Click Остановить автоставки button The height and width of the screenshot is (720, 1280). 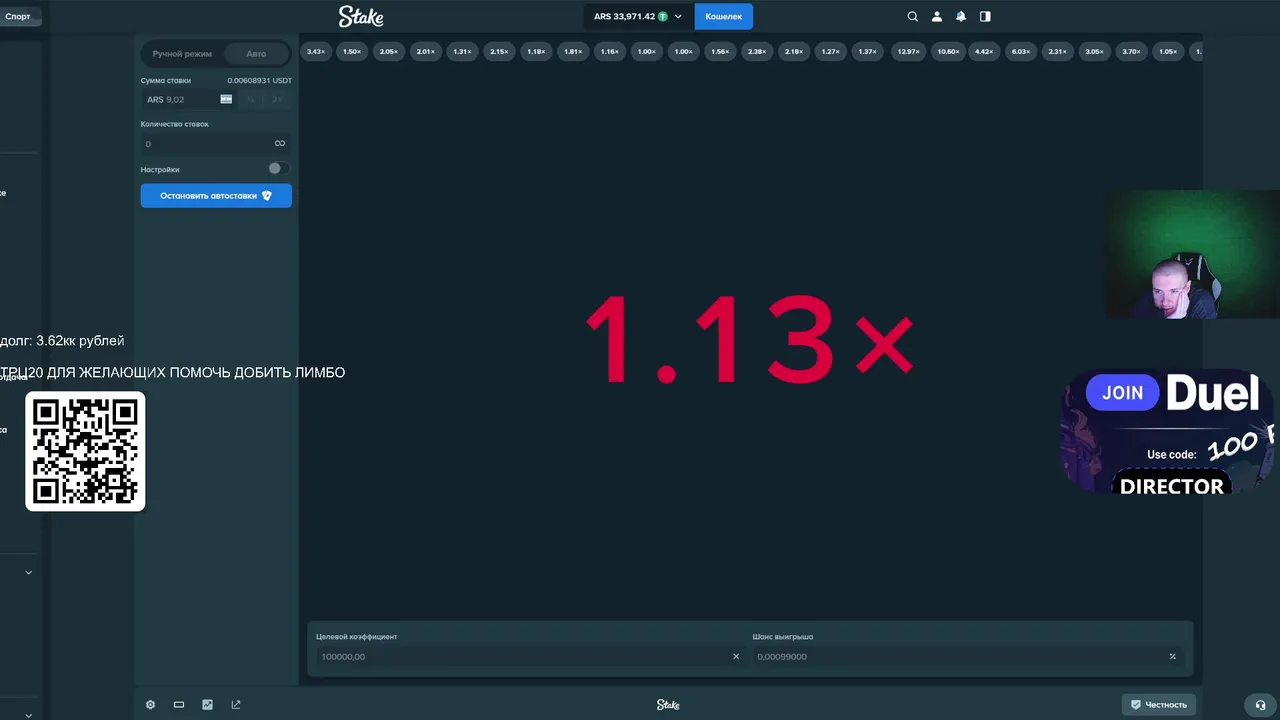(216, 196)
